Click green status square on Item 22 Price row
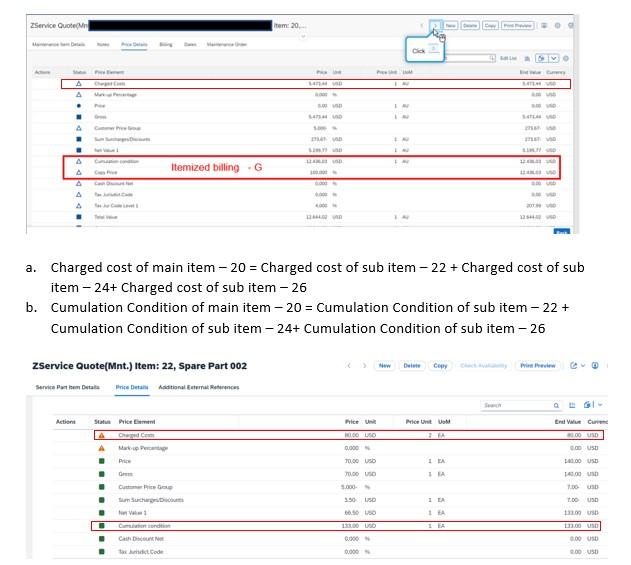 [x=101, y=461]
